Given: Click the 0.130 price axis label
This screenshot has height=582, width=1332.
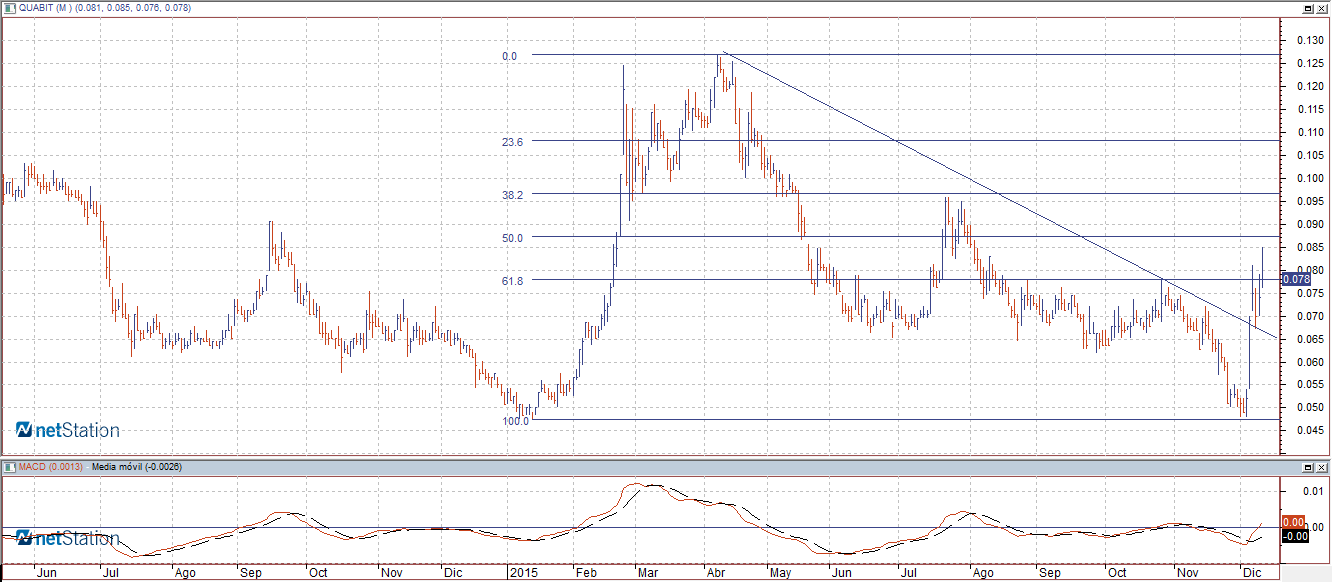Looking at the screenshot, I should 1310,40.
